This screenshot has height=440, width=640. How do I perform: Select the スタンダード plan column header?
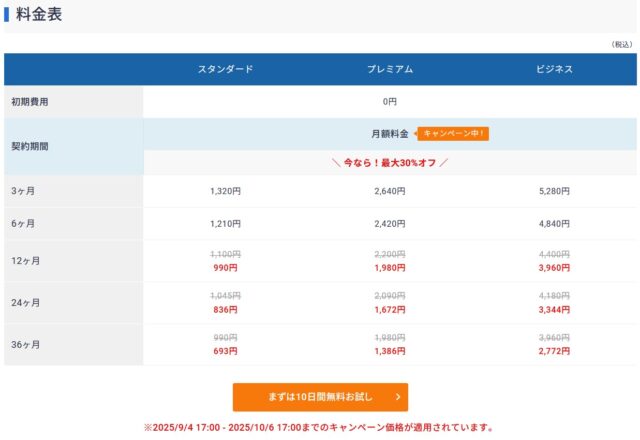pos(225,69)
